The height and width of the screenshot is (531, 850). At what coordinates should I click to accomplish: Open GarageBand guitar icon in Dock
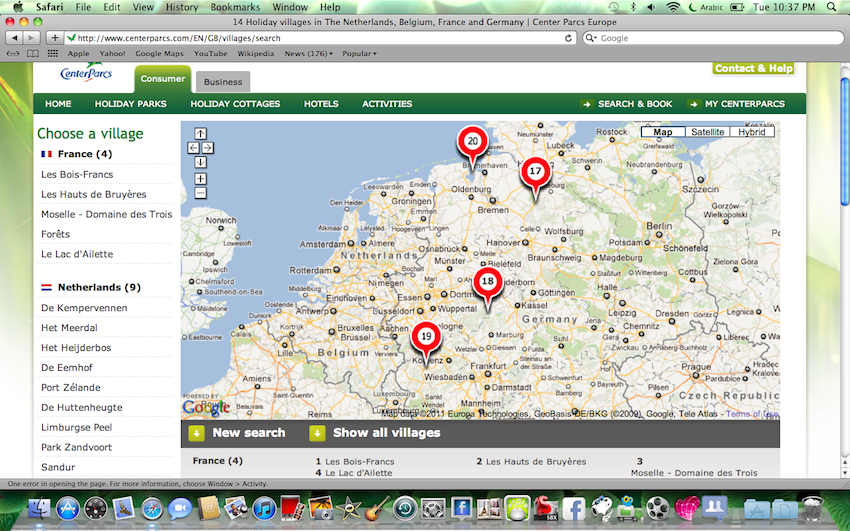pyautogui.click(x=377, y=509)
